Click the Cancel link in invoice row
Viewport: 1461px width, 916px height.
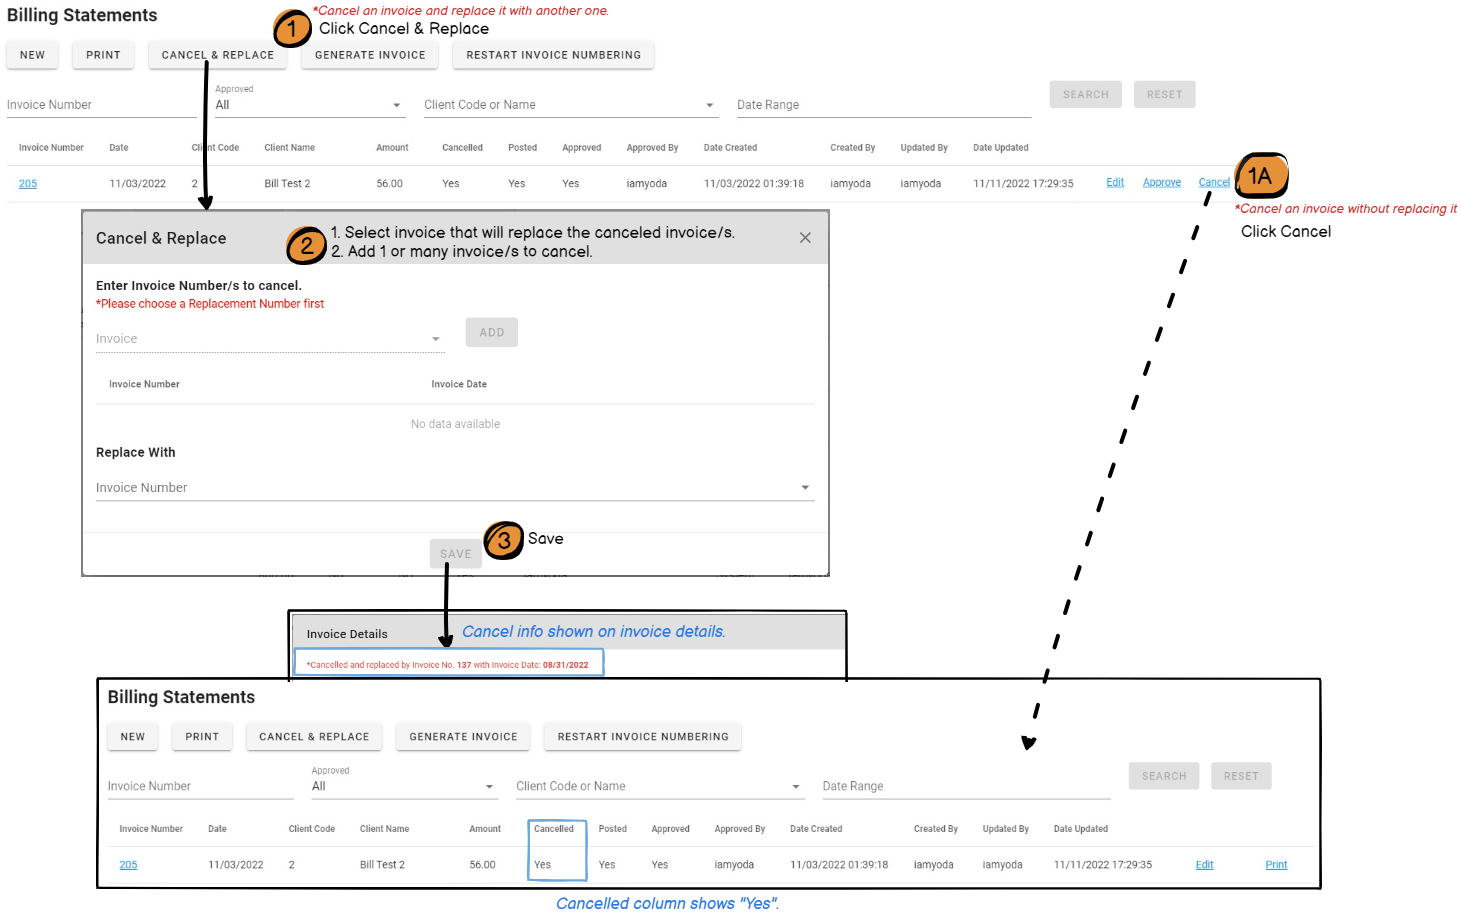pyautogui.click(x=1214, y=183)
